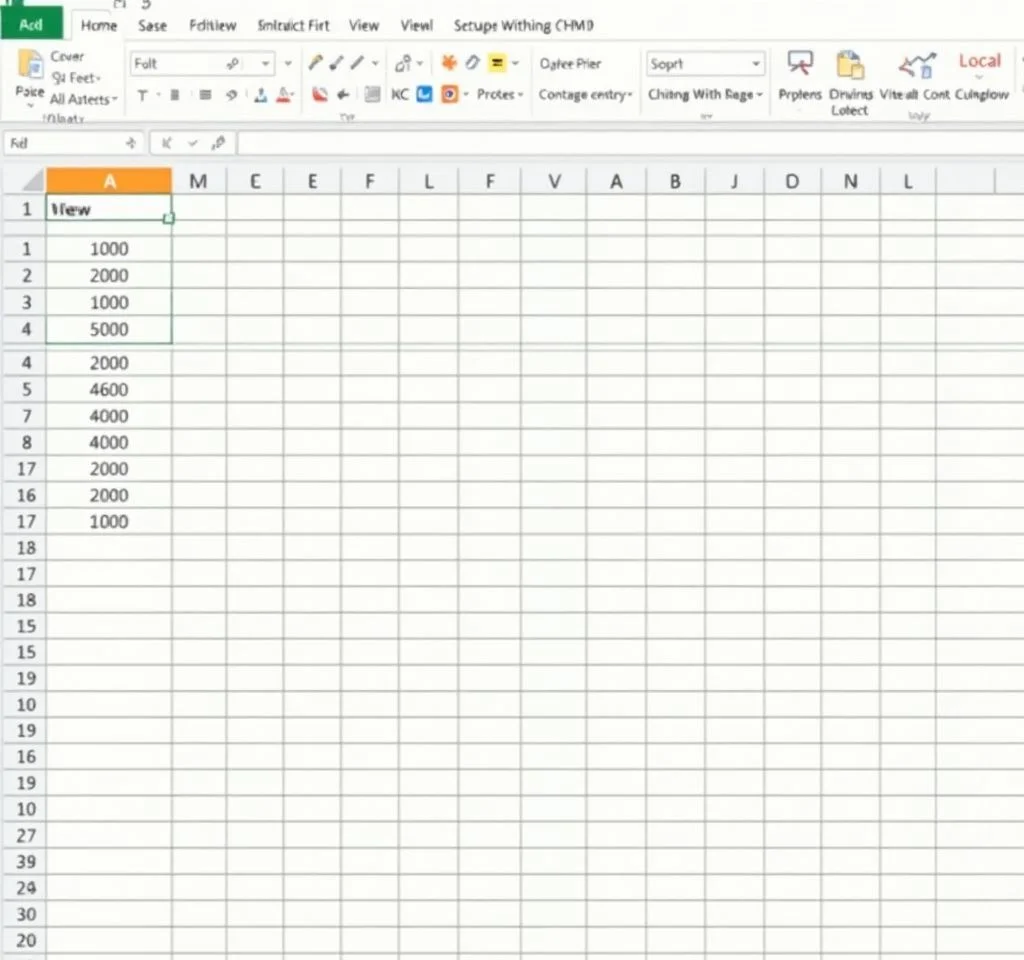The height and width of the screenshot is (960, 1024).
Task: Open the Folt font name dropdown
Action: pyautogui.click(x=265, y=64)
